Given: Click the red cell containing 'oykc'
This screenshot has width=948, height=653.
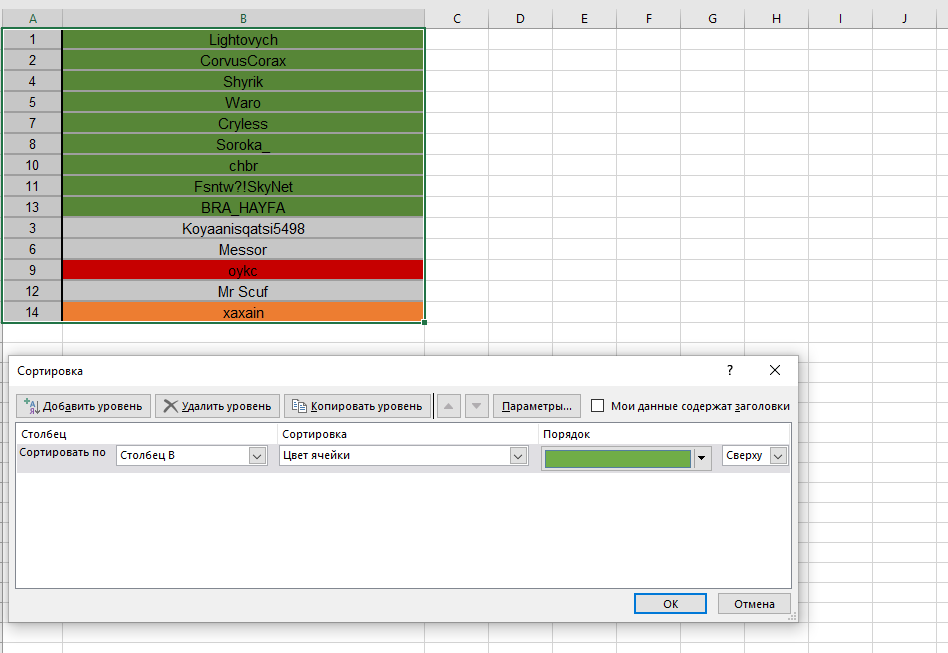Looking at the screenshot, I should click(243, 270).
